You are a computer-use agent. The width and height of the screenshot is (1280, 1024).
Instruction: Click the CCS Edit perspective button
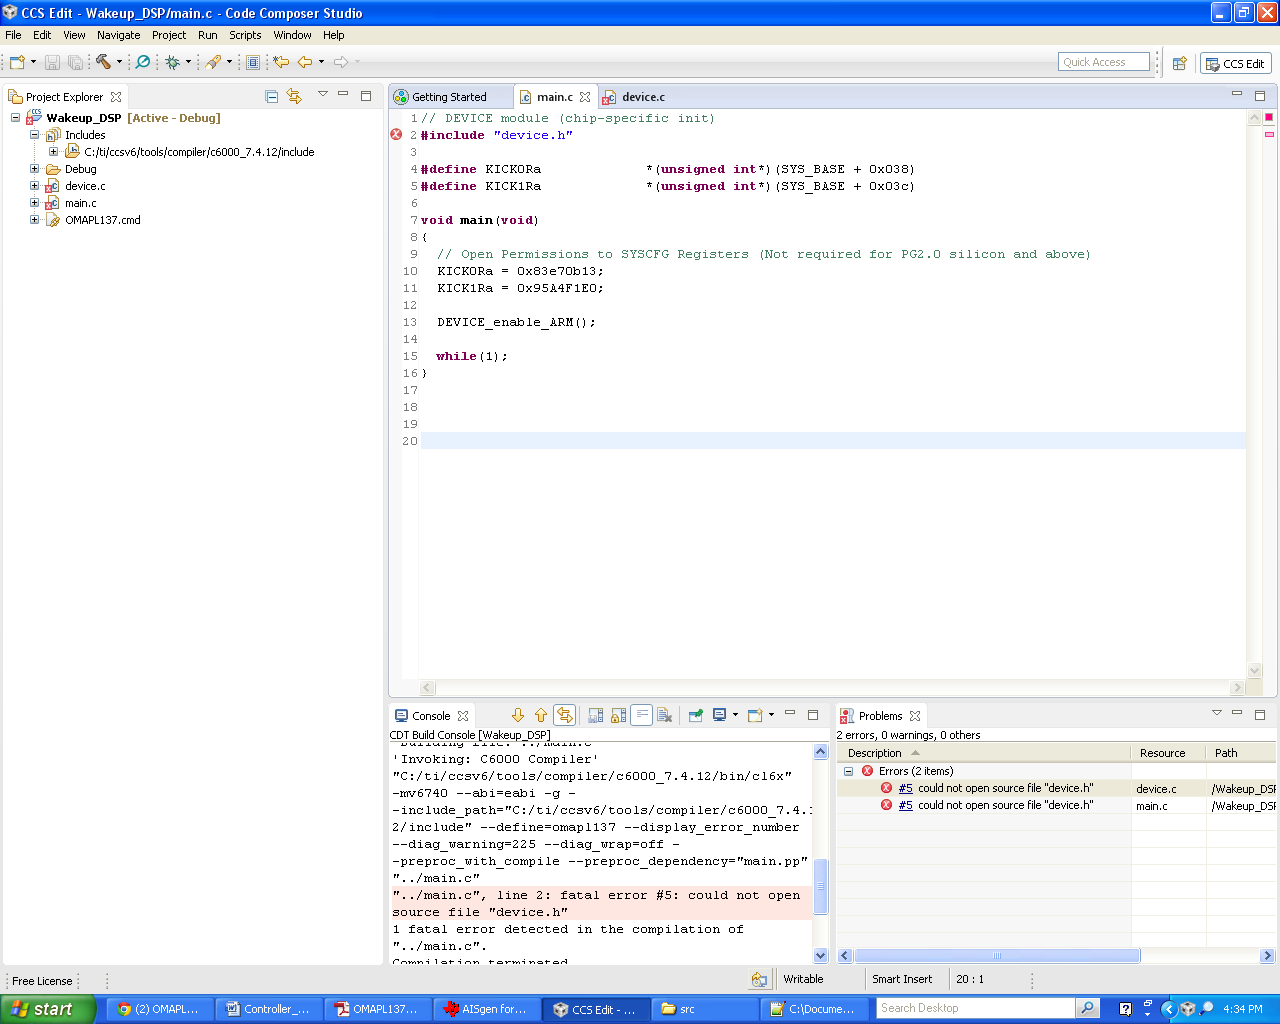(x=1235, y=63)
